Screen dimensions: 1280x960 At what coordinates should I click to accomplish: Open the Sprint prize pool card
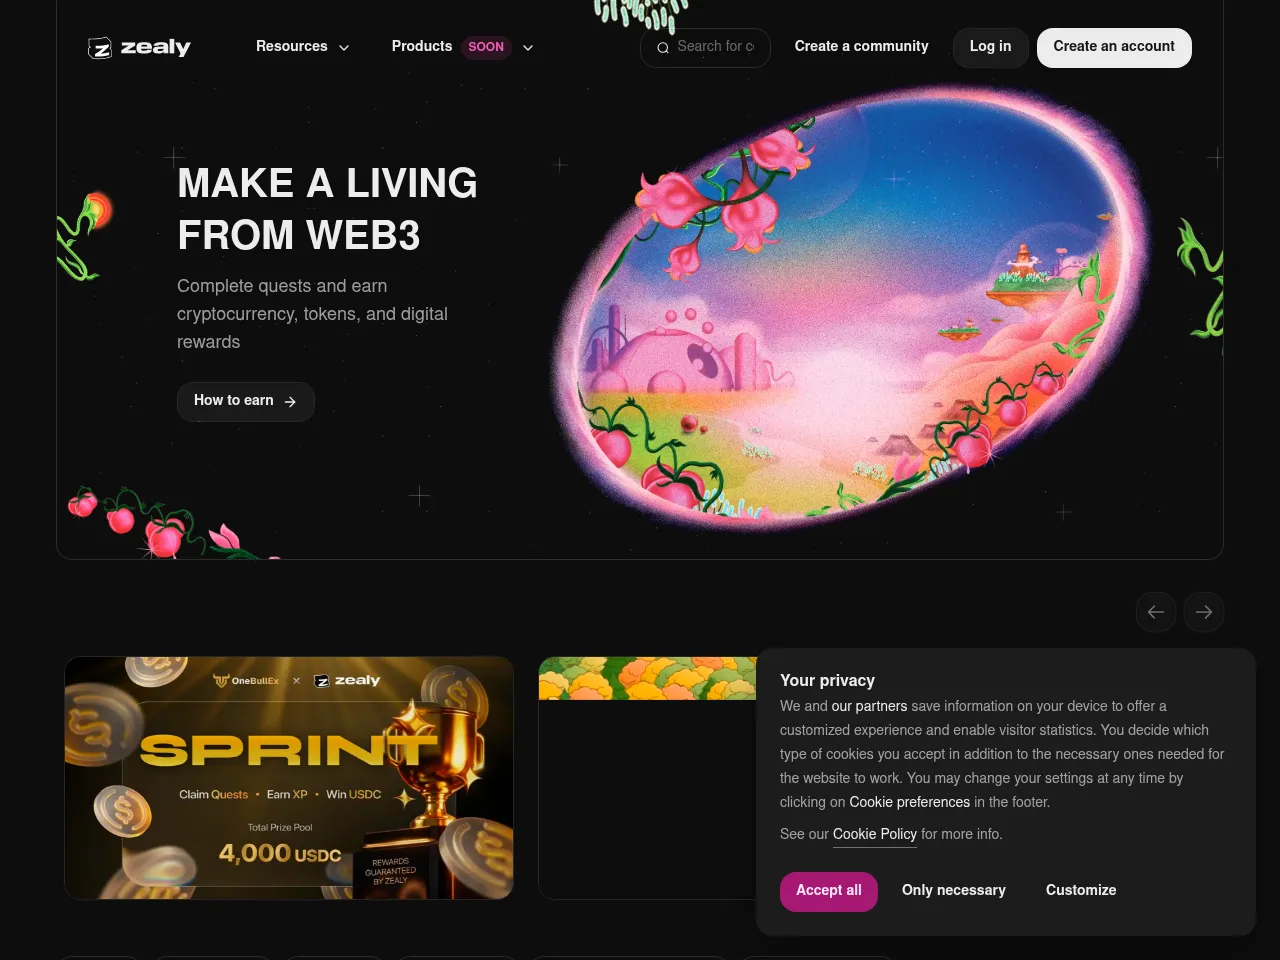pos(289,778)
